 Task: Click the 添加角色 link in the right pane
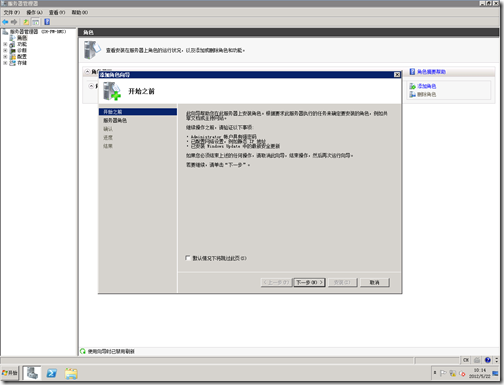(x=427, y=86)
